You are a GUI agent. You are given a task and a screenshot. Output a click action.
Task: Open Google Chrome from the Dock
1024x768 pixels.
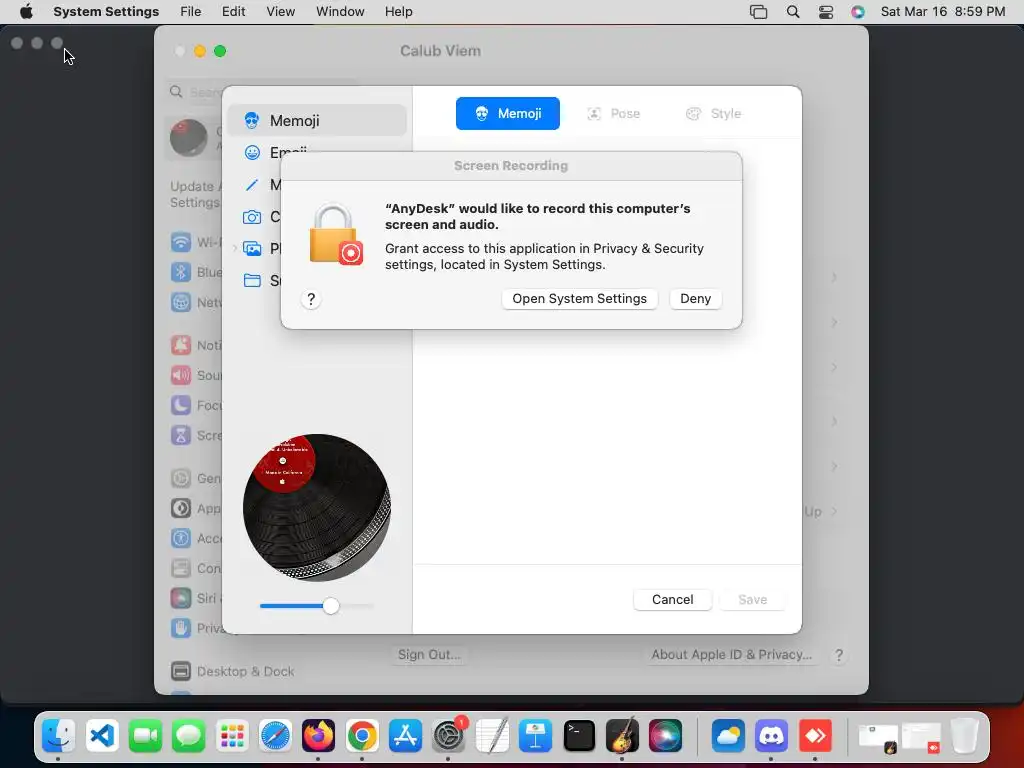(362, 736)
